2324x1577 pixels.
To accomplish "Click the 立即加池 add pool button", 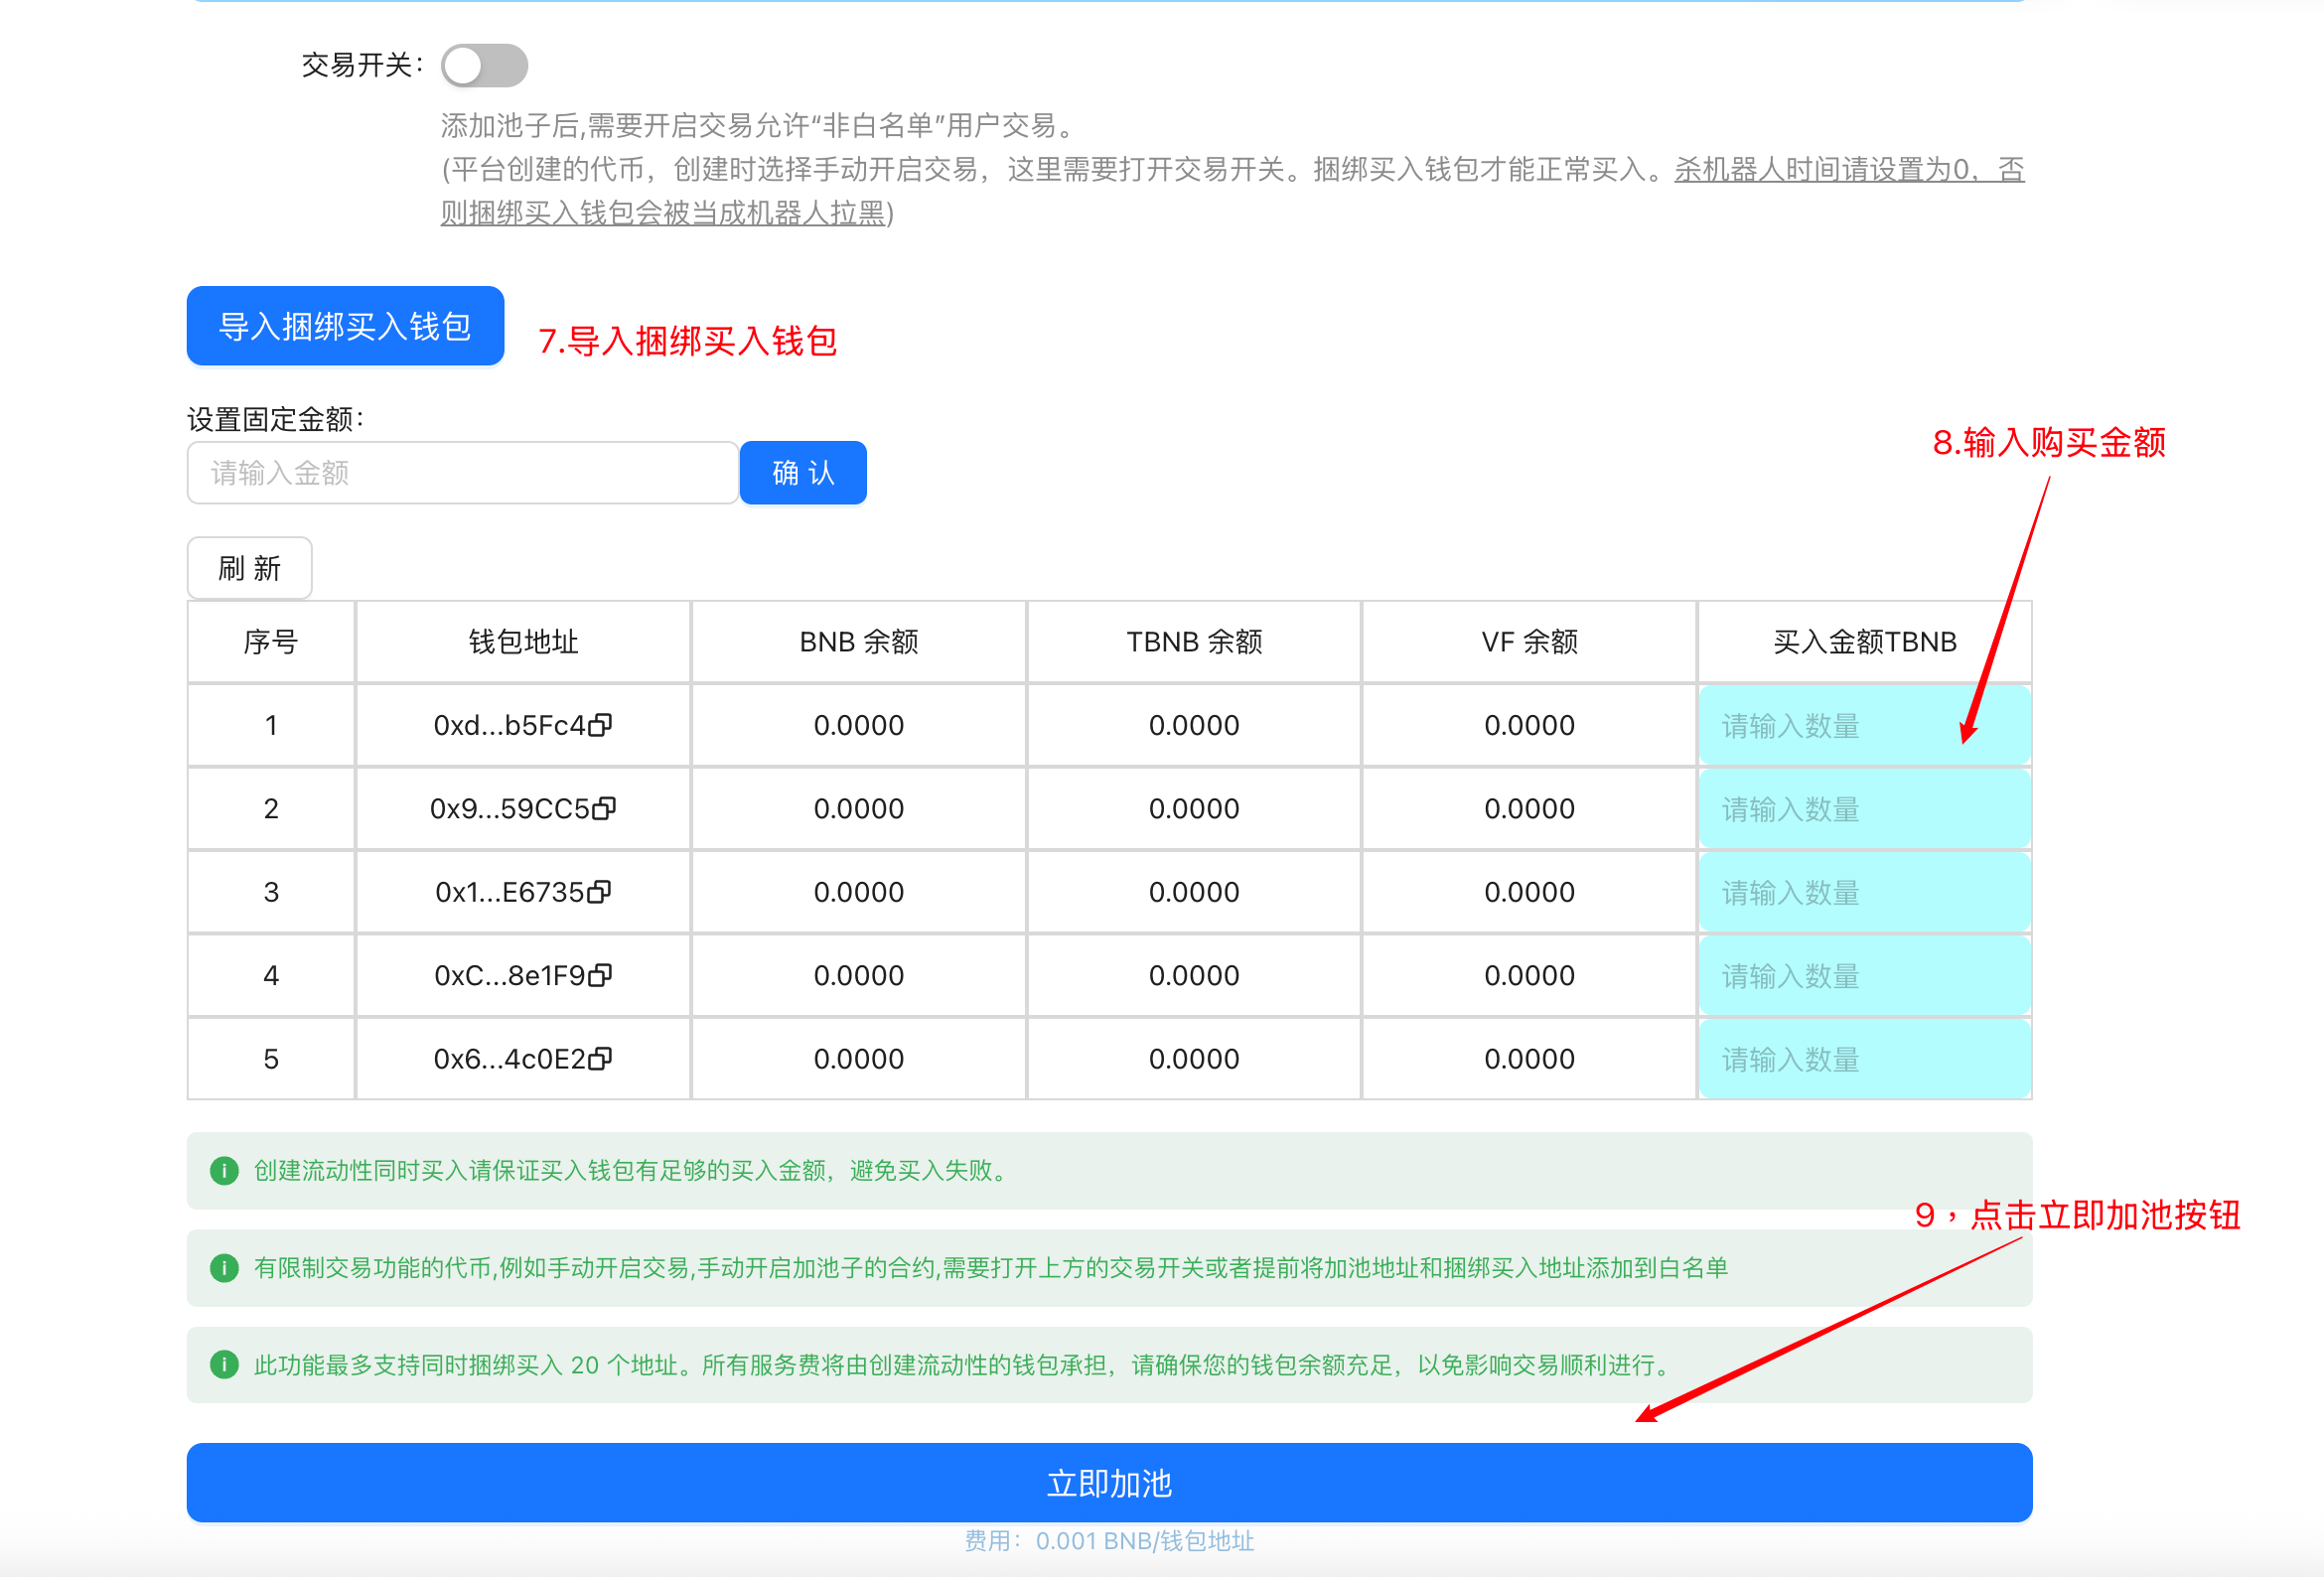I will pyautogui.click(x=1108, y=1483).
